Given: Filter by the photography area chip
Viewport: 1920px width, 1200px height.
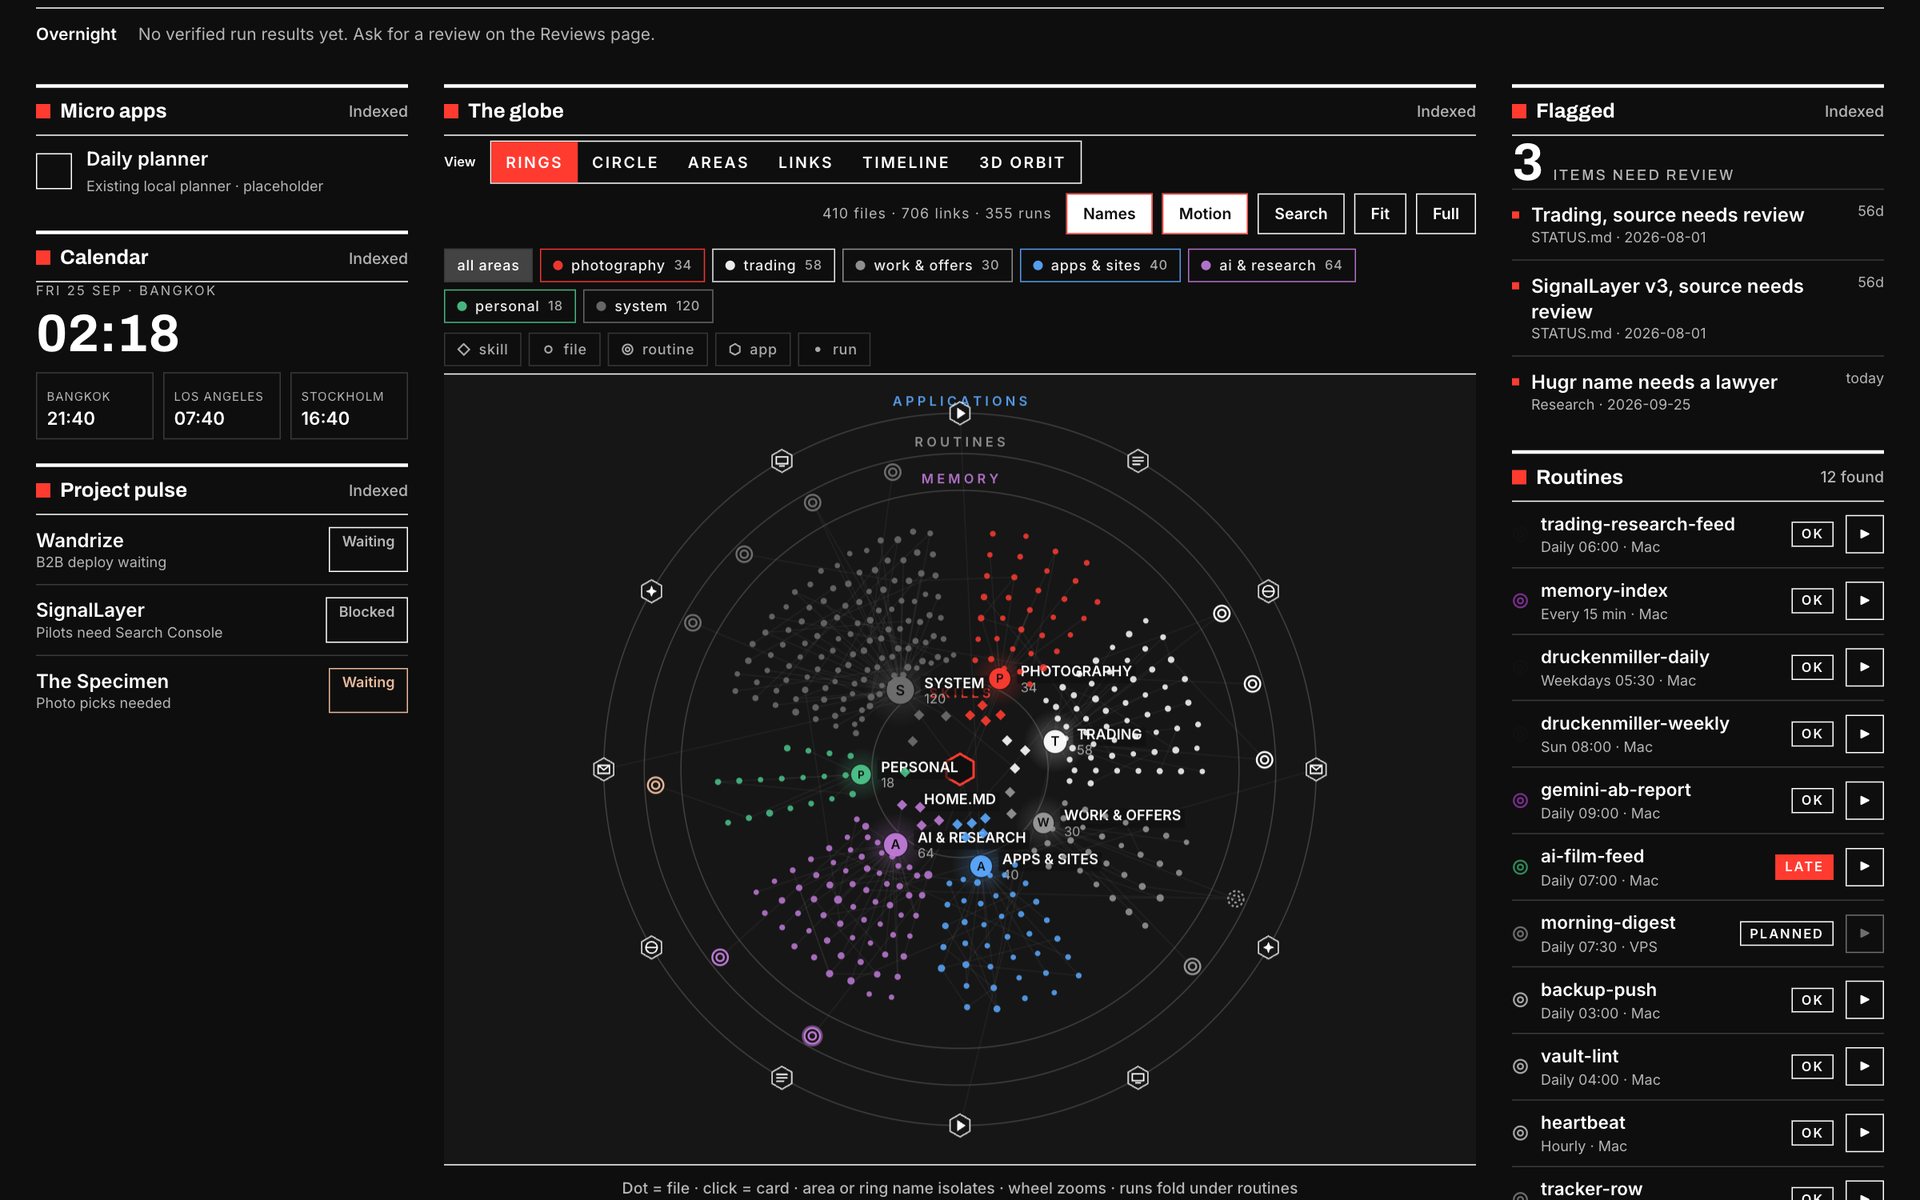Looking at the screenshot, I should [x=622, y=266].
